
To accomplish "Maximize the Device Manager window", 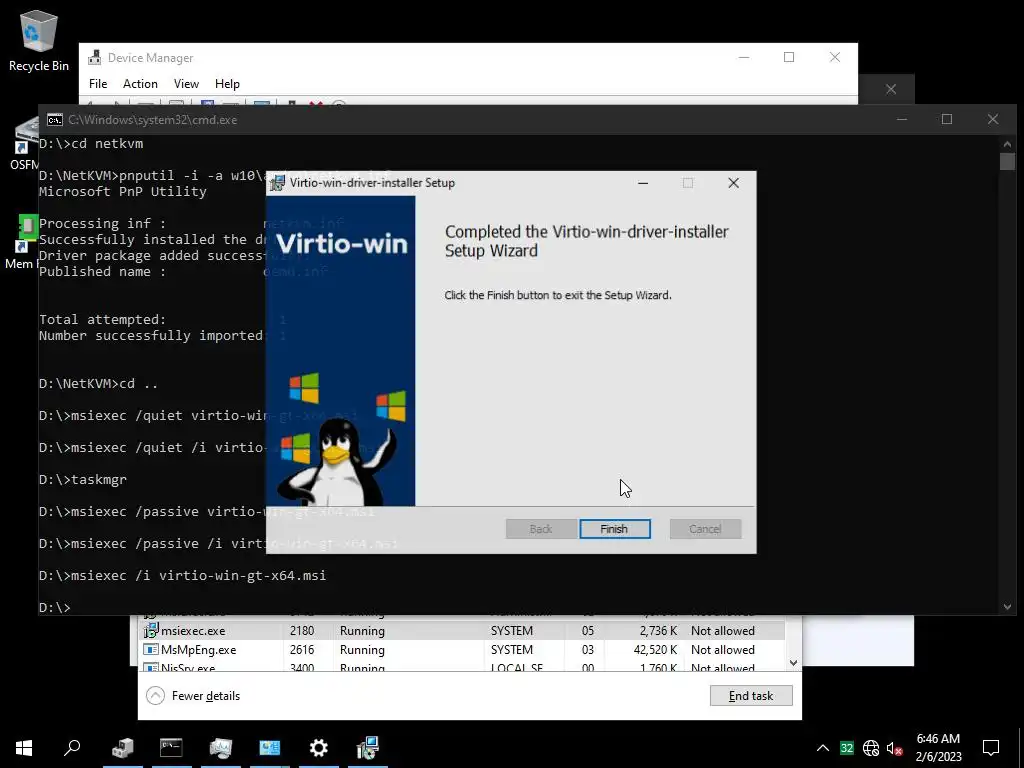I will (789, 57).
